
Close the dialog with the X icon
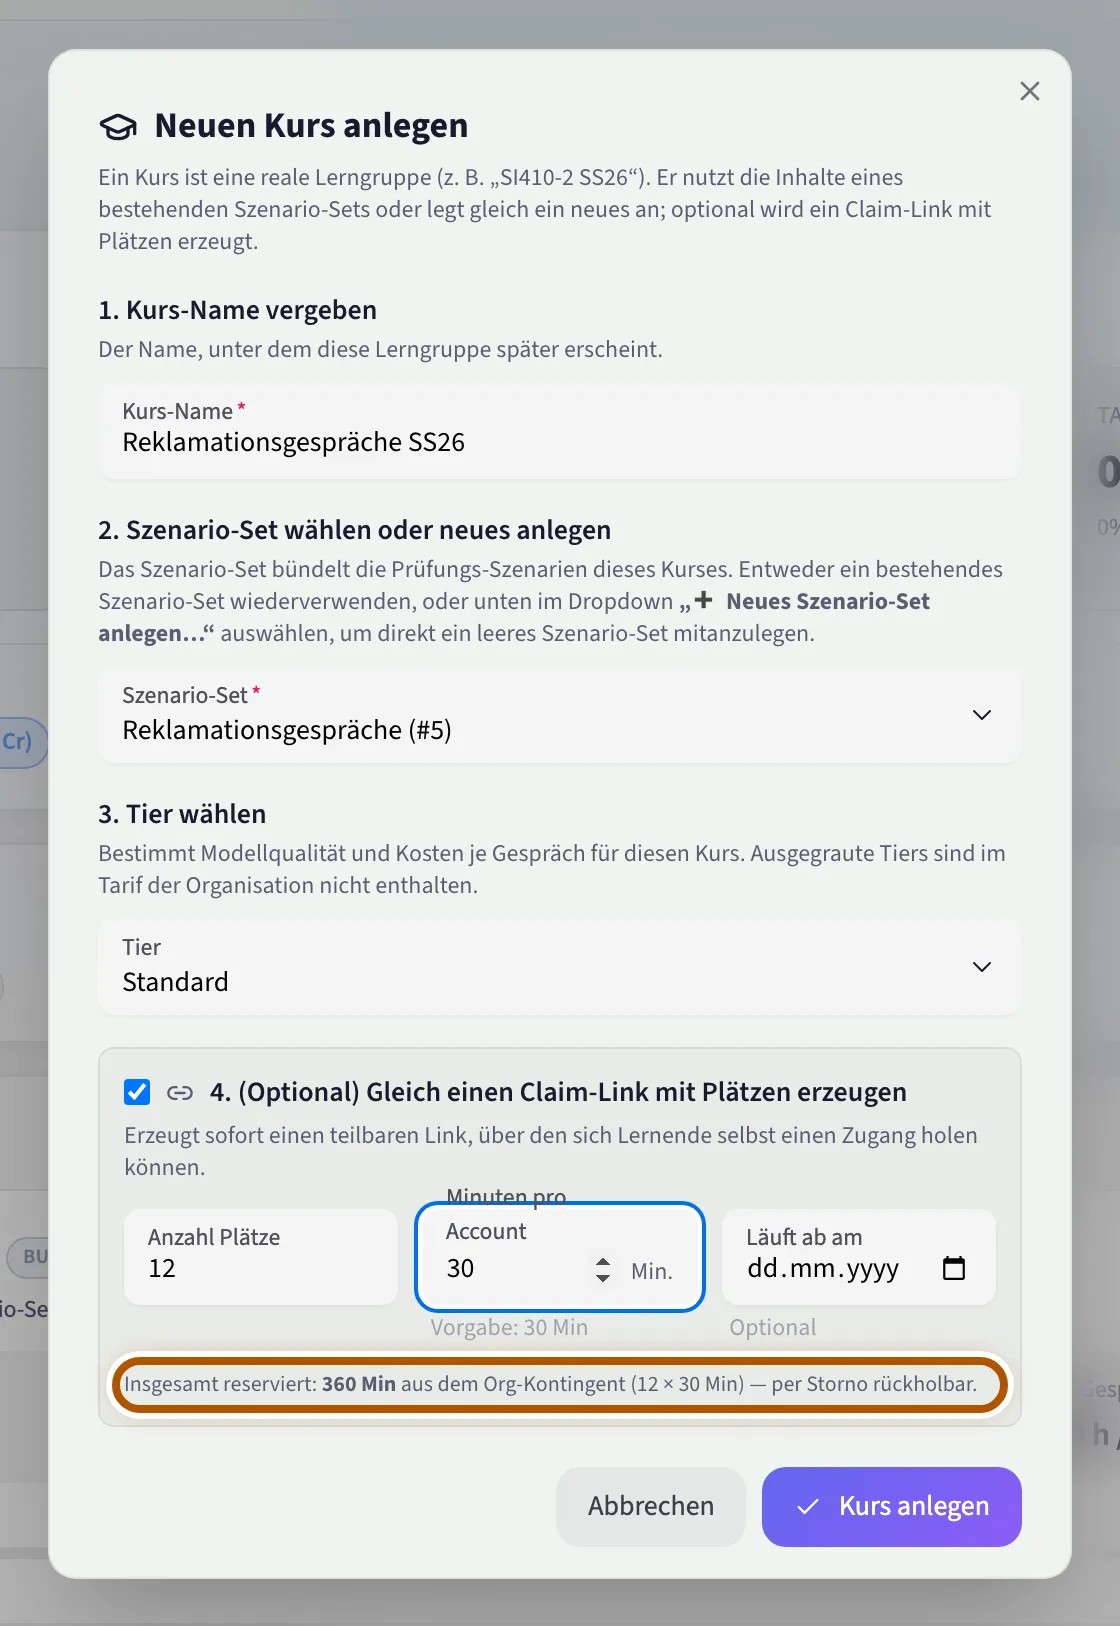(x=1030, y=91)
